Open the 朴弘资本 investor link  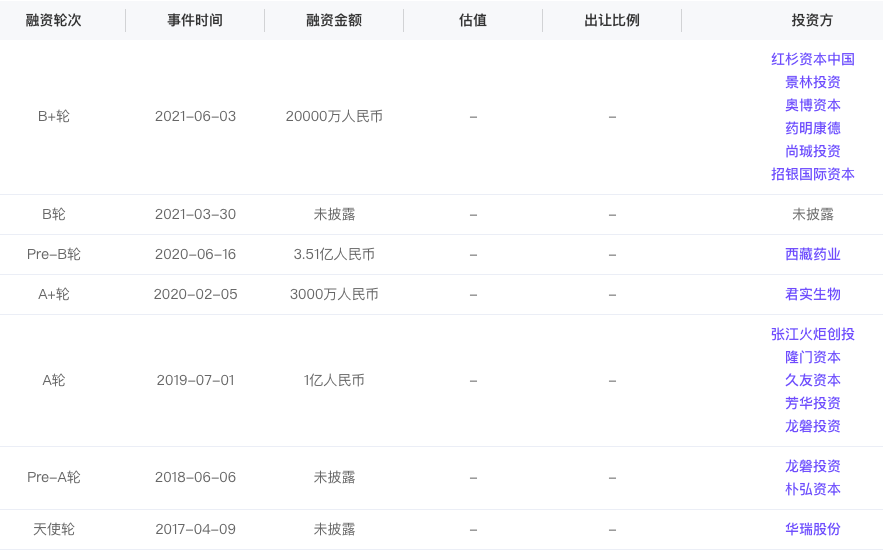[x=812, y=490]
